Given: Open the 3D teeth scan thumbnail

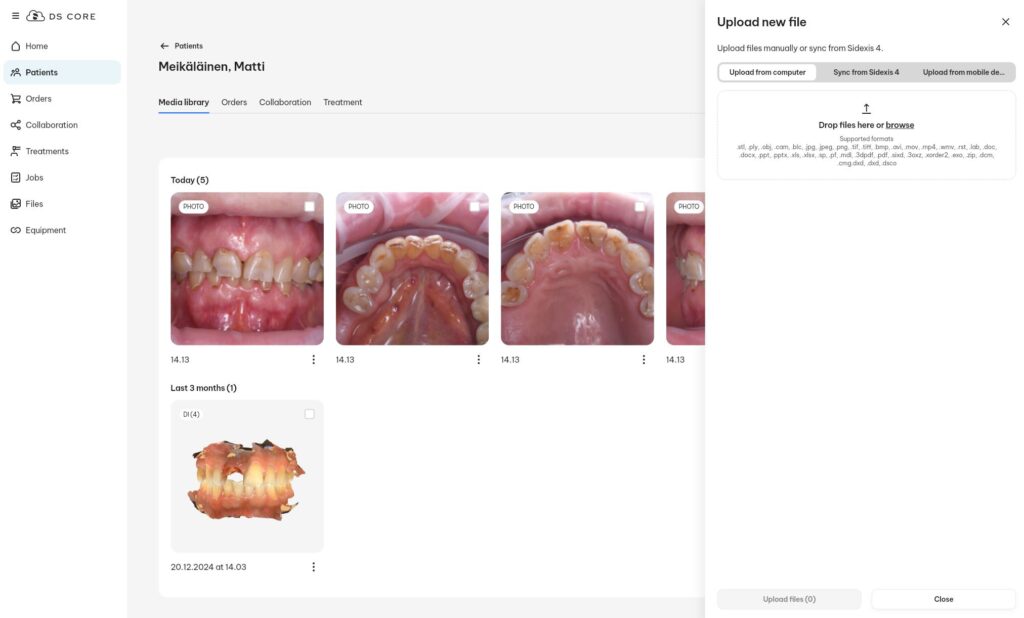Looking at the screenshot, I should tap(247, 477).
